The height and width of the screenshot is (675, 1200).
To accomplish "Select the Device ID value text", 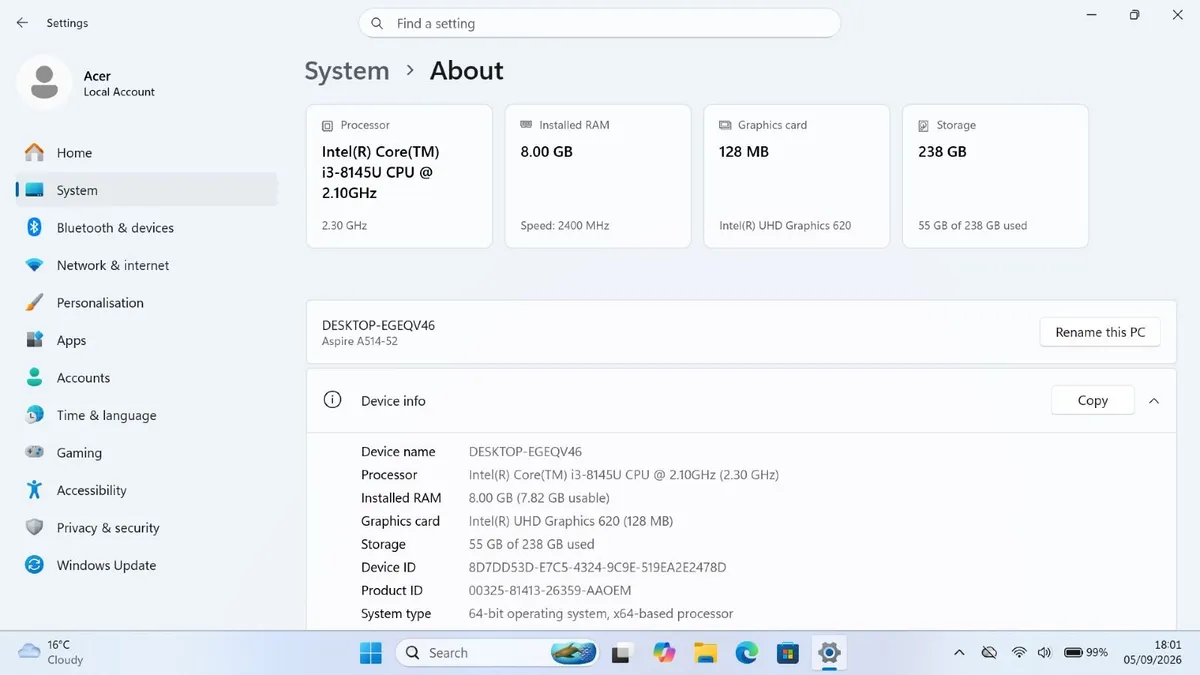I will click(597, 567).
